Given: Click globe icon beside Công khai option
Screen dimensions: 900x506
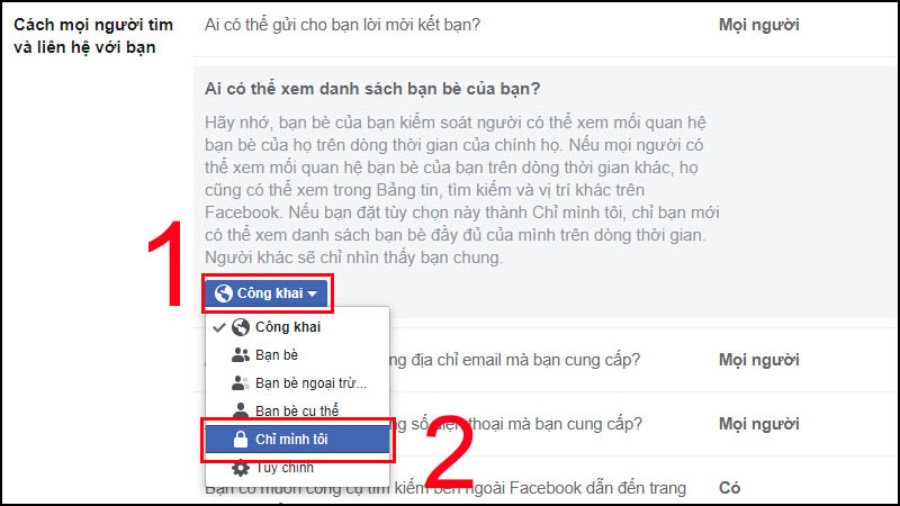Looking at the screenshot, I should pos(240,327).
